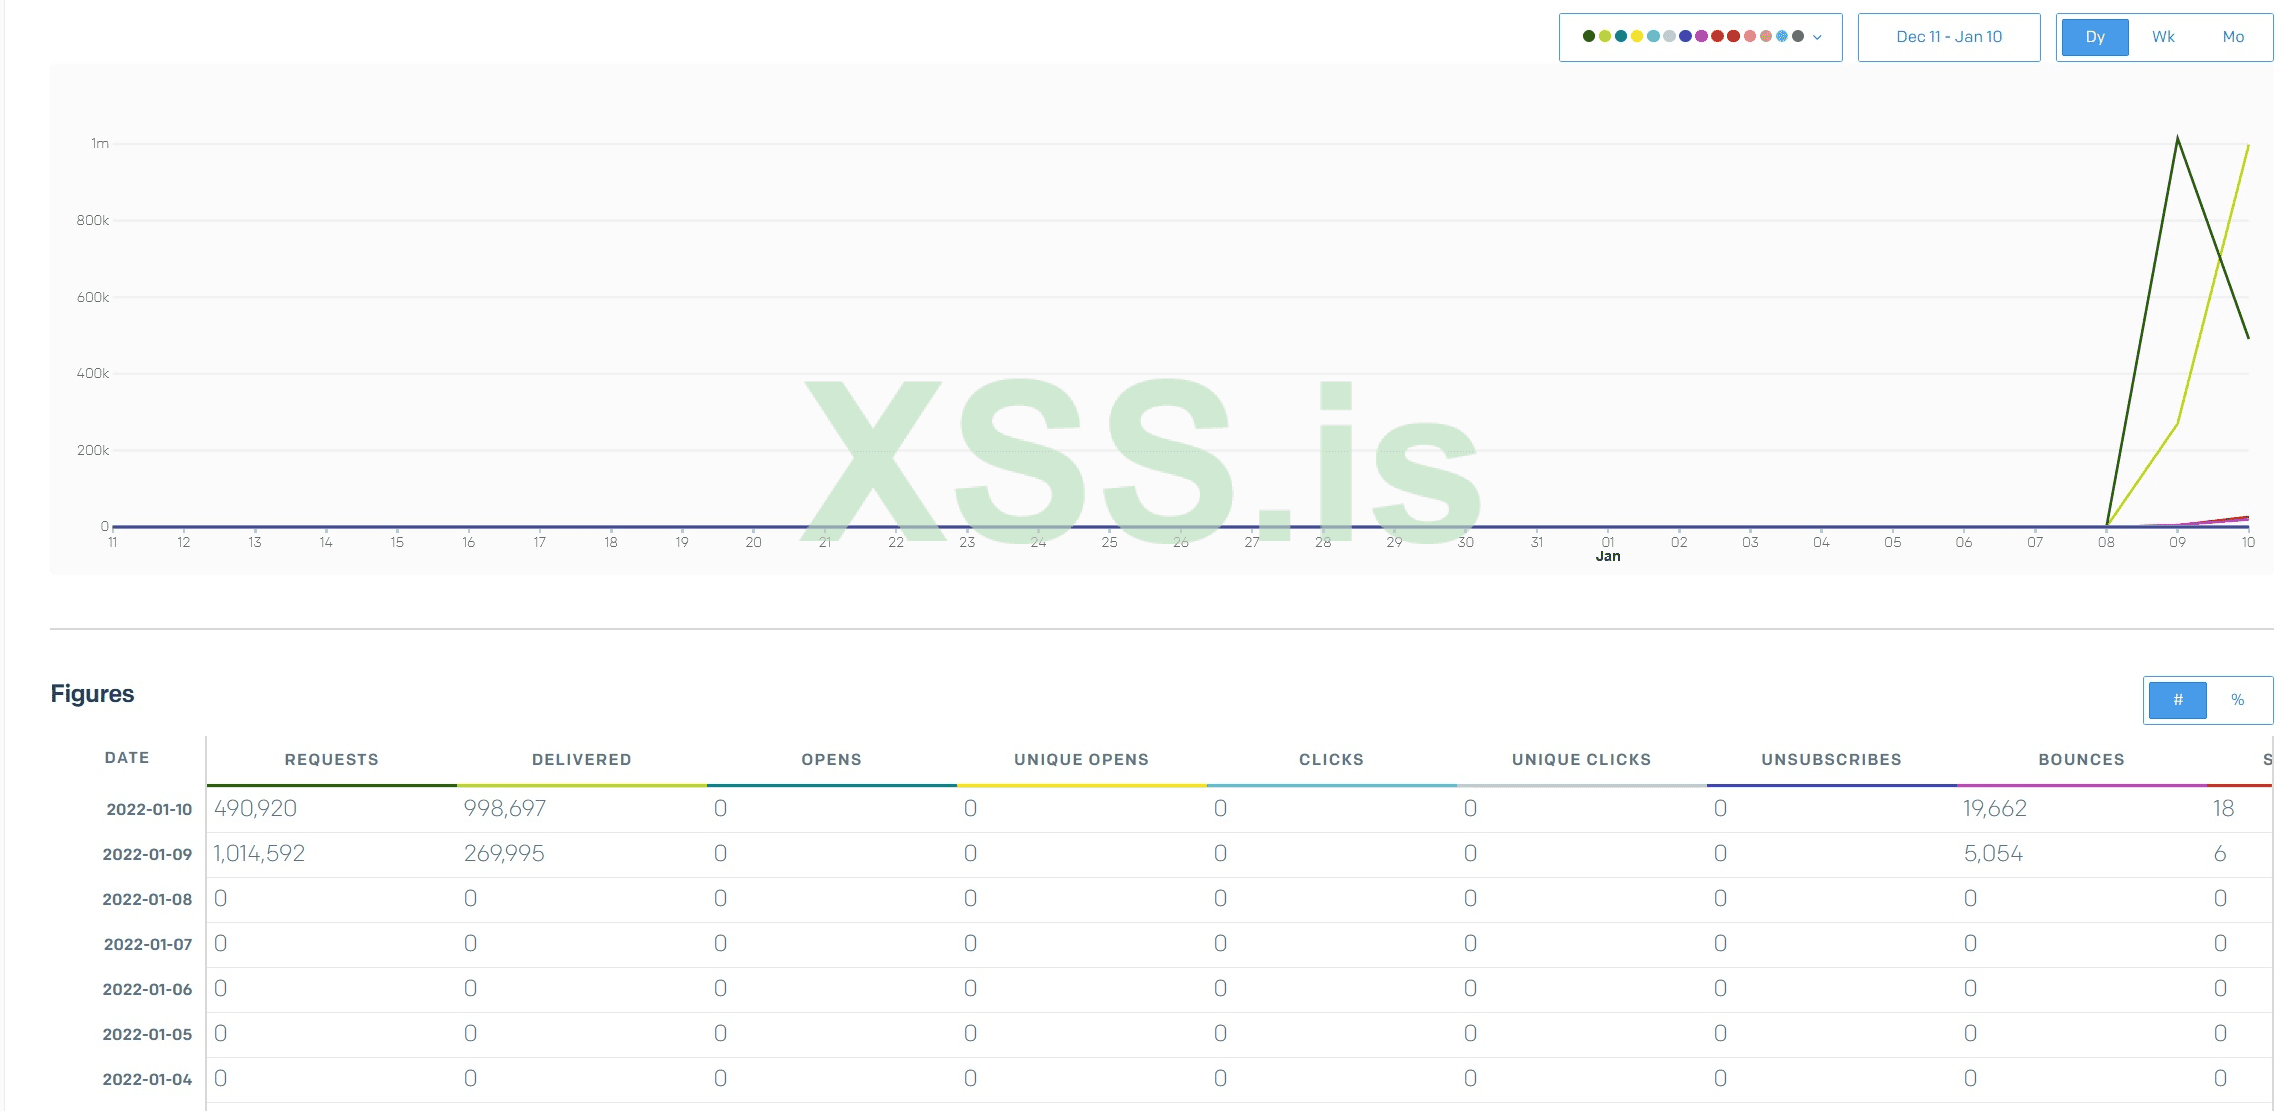
Task: Show figures as numbers with # button
Action: [x=2177, y=700]
